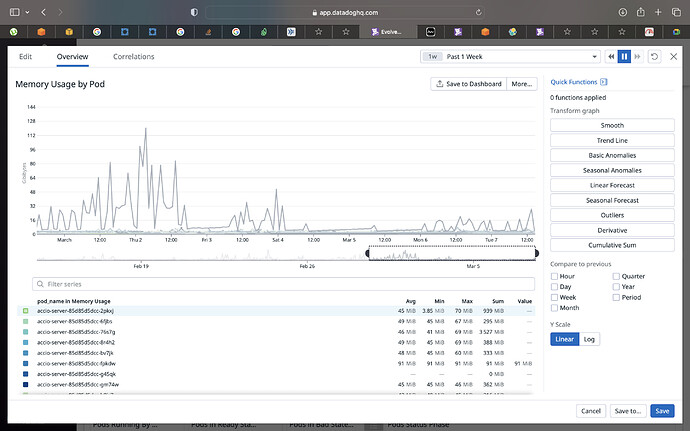Click Save to Dashboard button
Viewport: 690px width, 431px height.
tap(469, 84)
